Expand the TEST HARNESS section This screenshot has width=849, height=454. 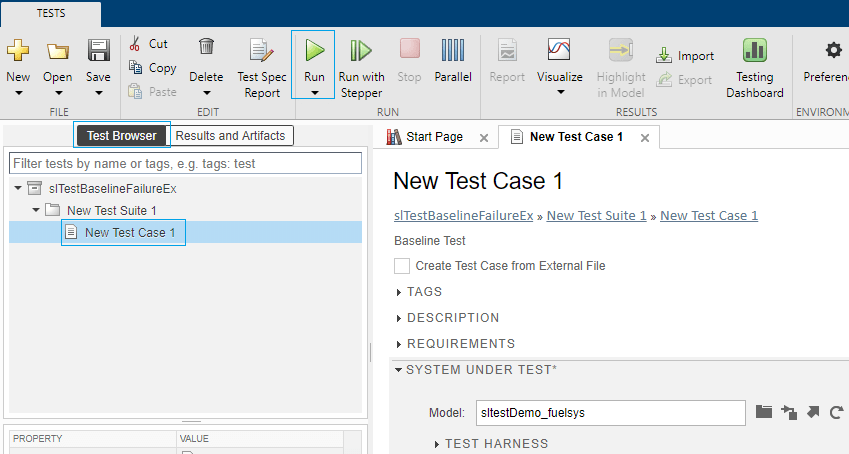[437, 444]
